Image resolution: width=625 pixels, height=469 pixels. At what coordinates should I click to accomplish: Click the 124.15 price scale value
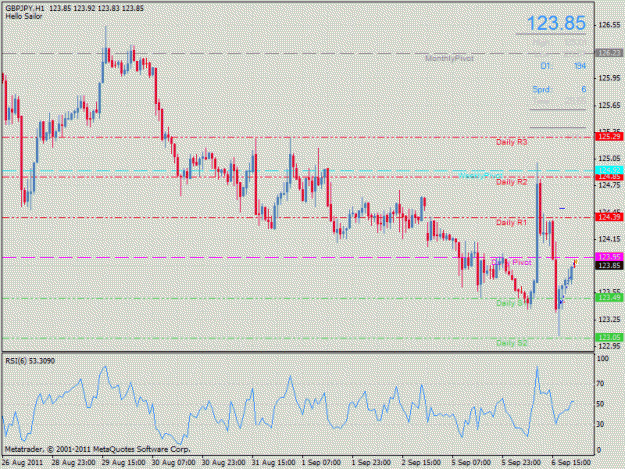click(609, 239)
